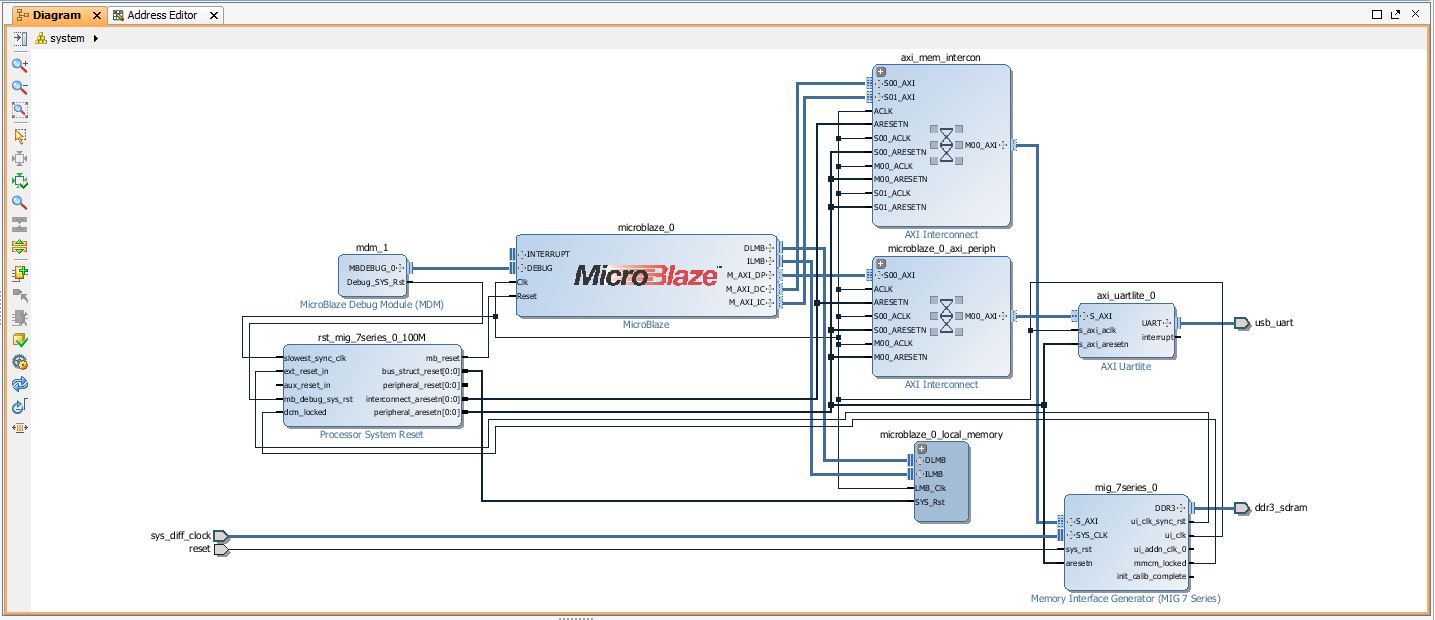Click the Validate Design checkmark icon
The width and height of the screenshot is (1435, 620).
click(x=19, y=340)
